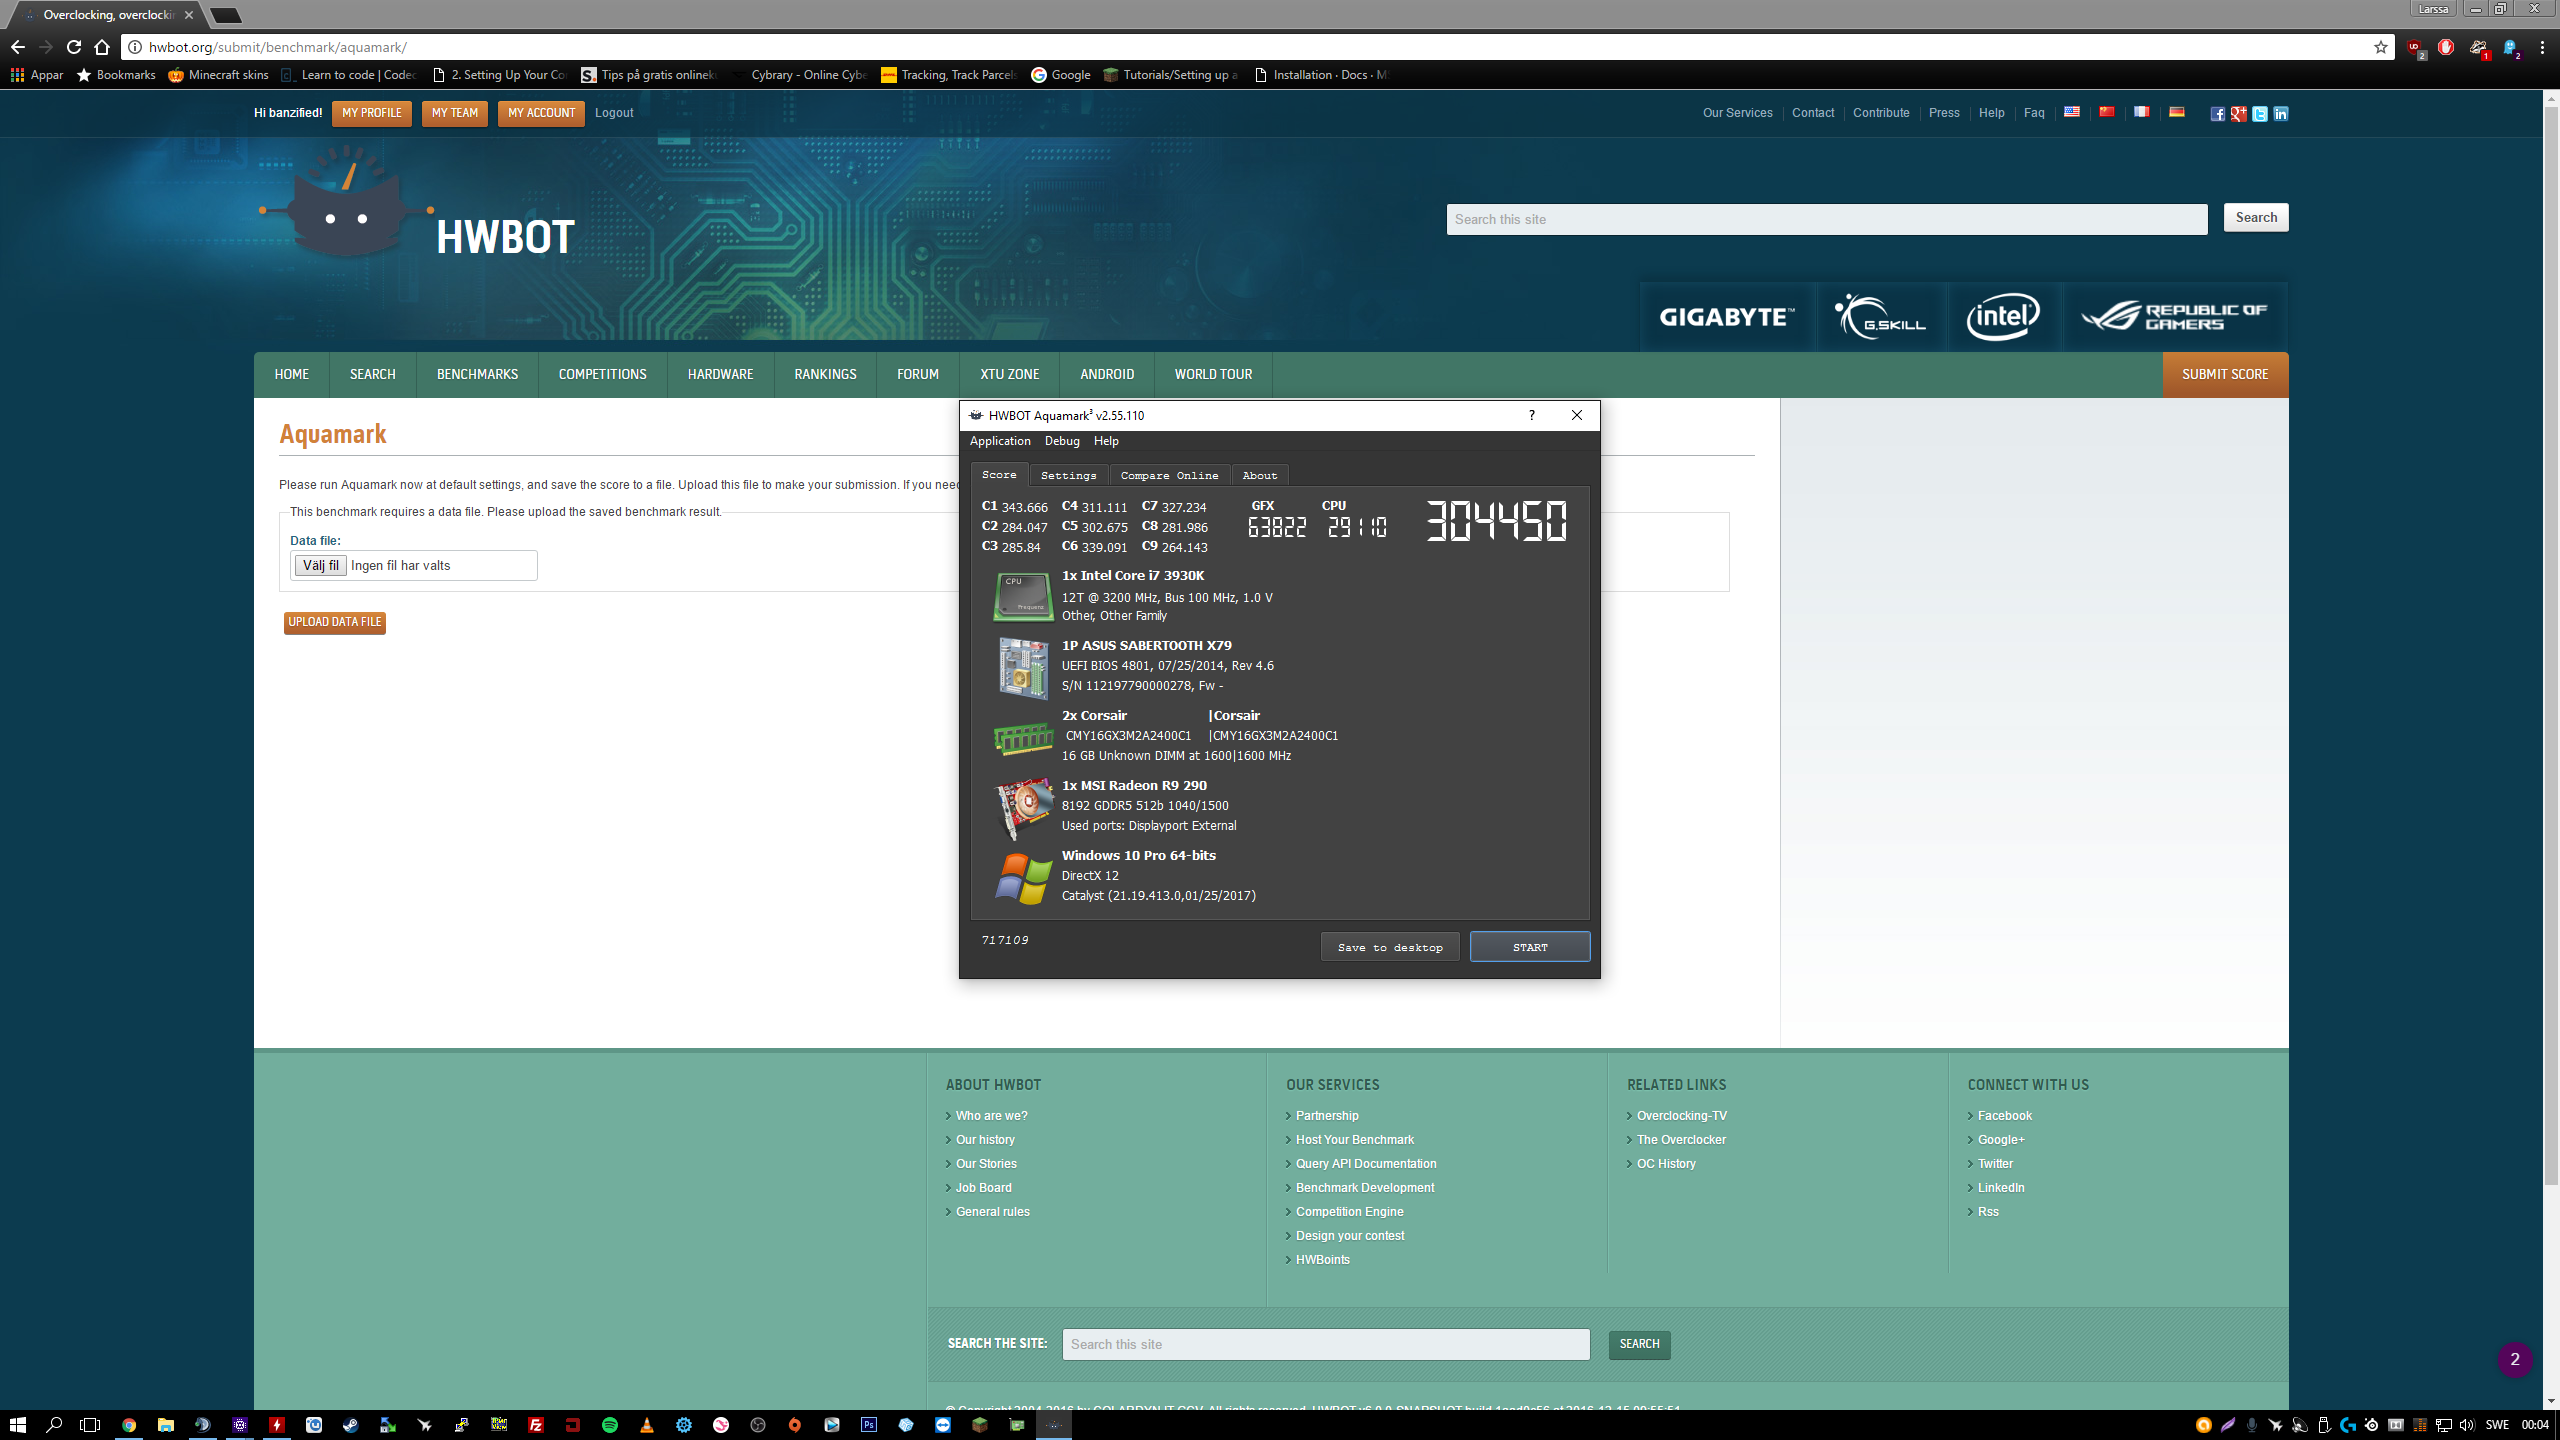Click the header Search button

click(2256, 218)
